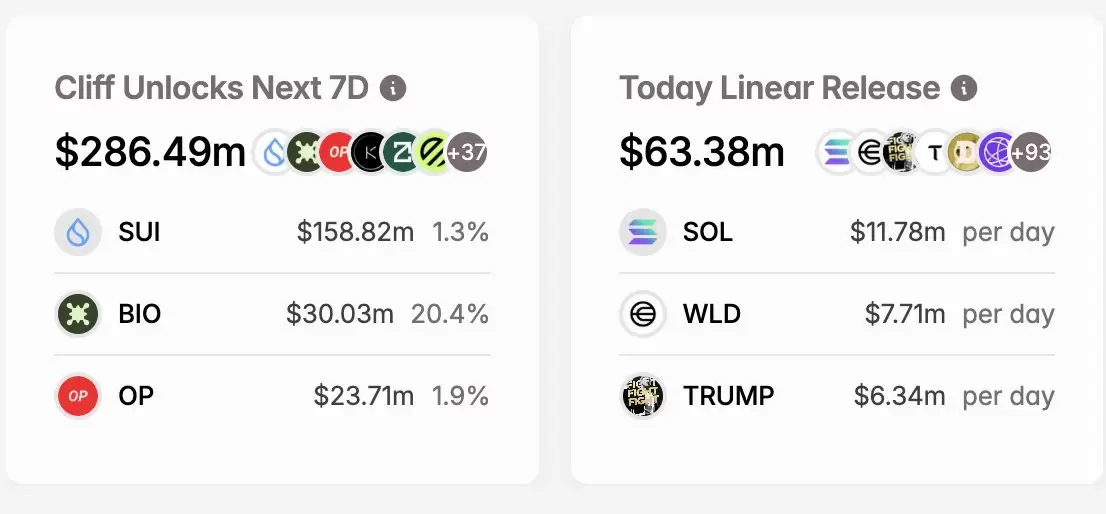The width and height of the screenshot is (1106, 514).
Task: Click the SOL token icon in the list row
Action: pos(643,232)
